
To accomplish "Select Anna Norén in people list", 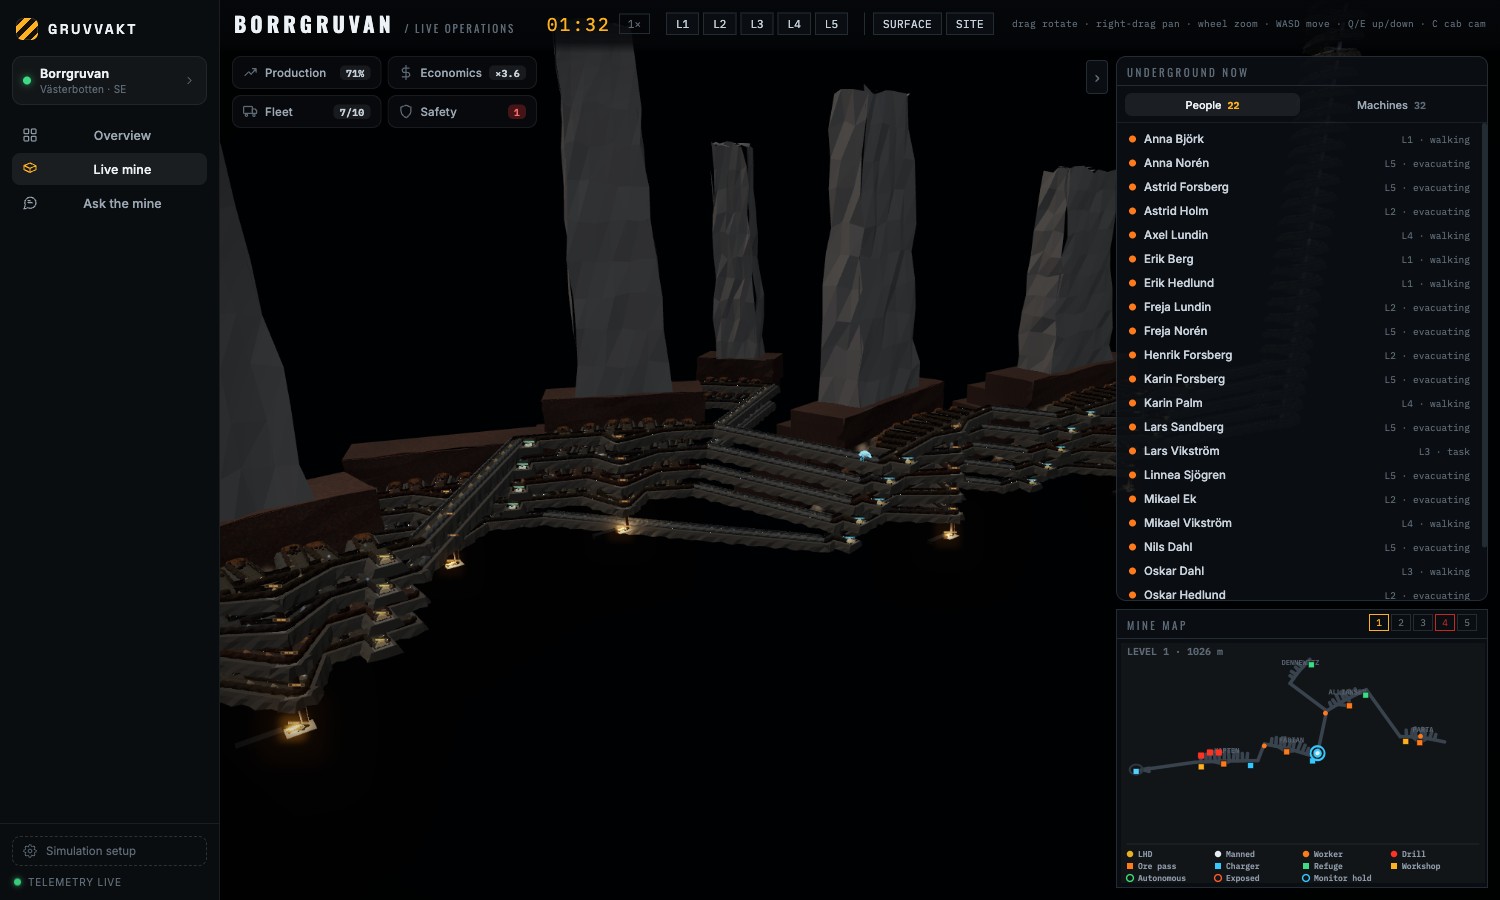I will (1299, 163).
